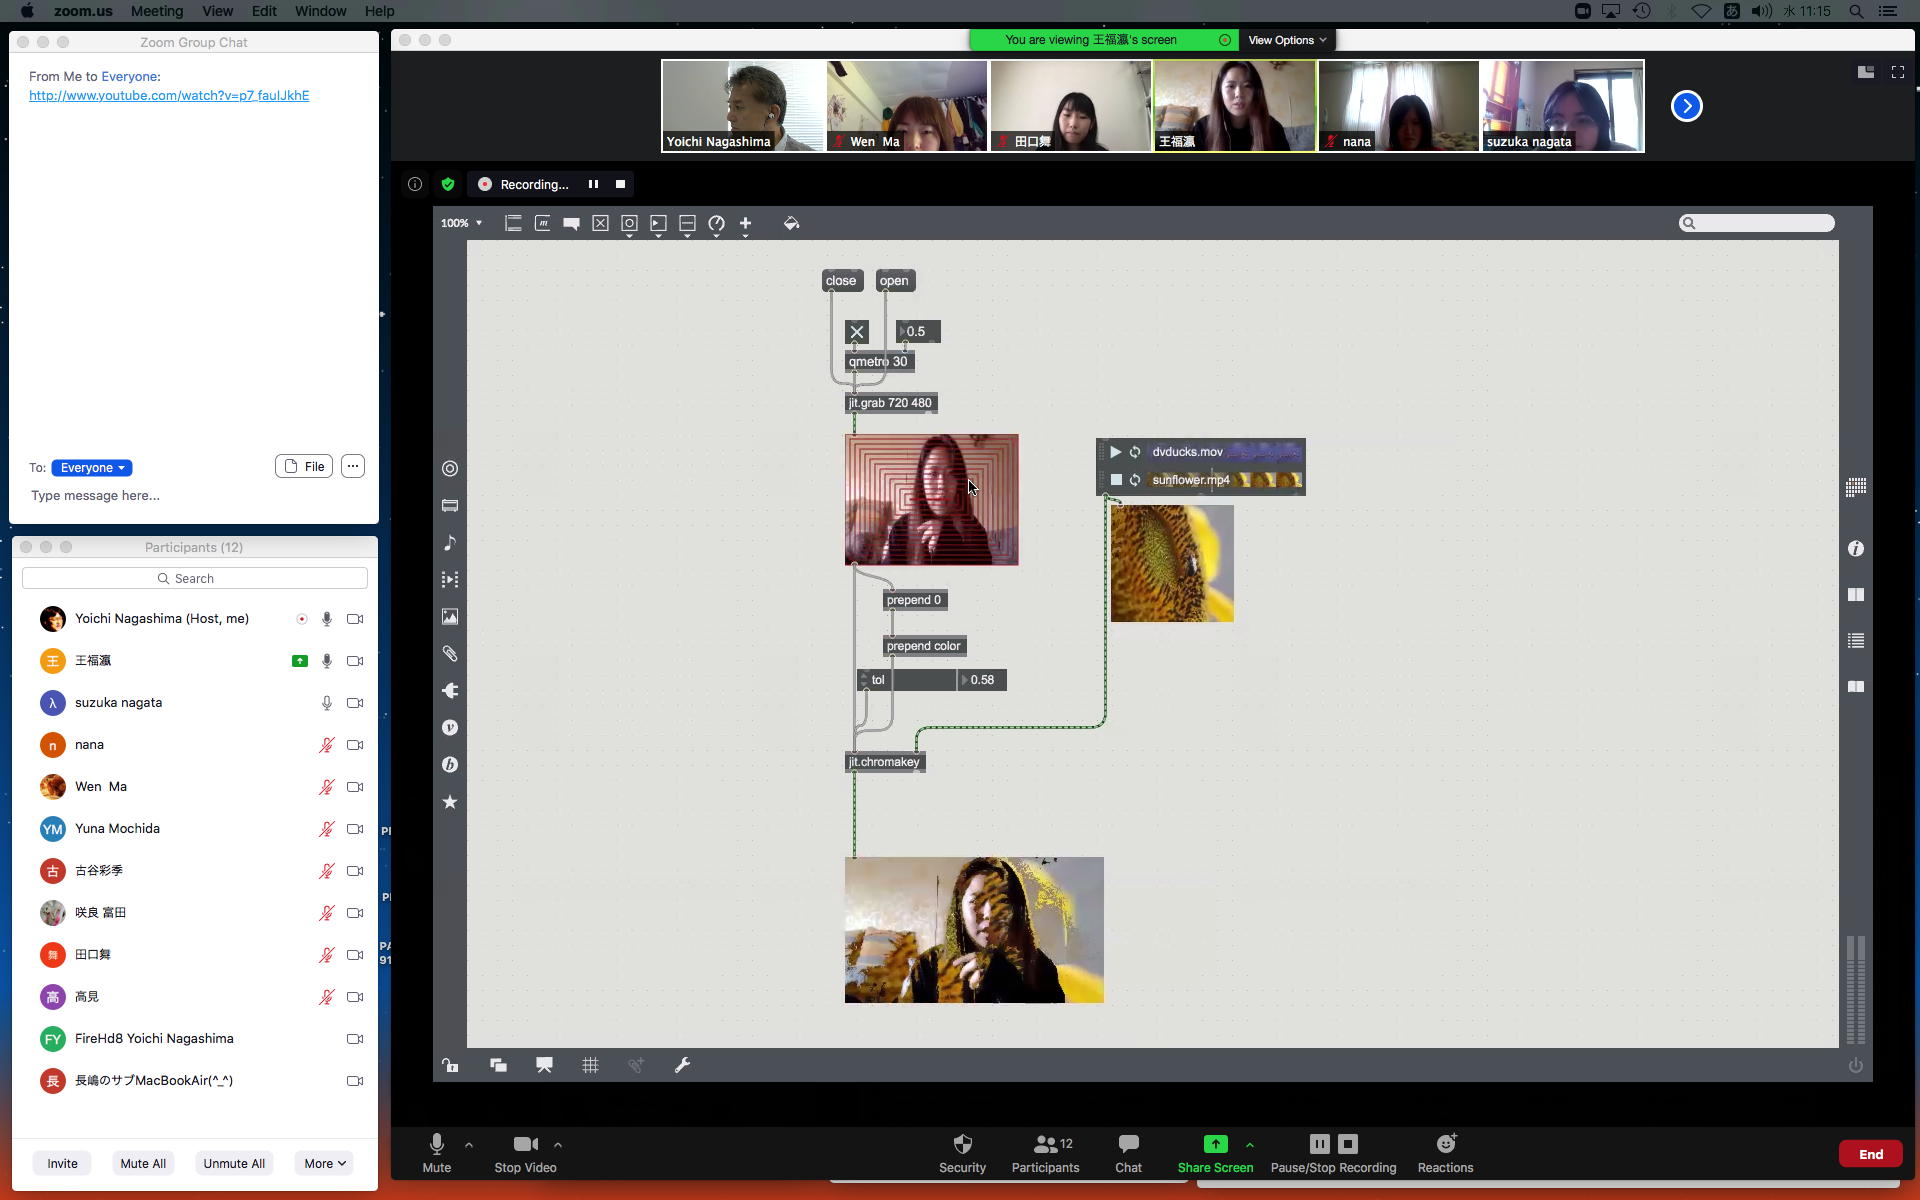Toggle 王福瀛's microphone in participants list
The width and height of the screenshot is (1920, 1200).
[326, 661]
